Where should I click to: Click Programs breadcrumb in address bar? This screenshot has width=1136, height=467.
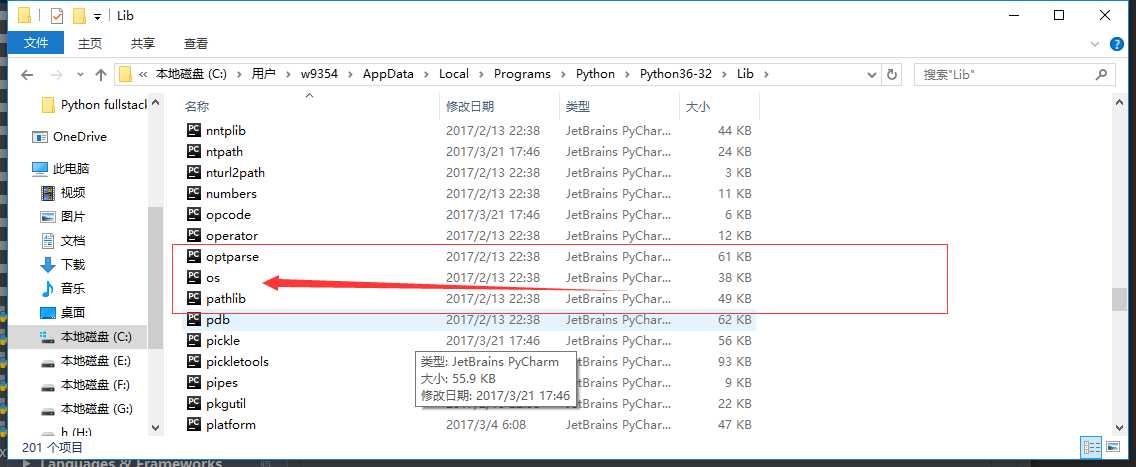(522, 74)
